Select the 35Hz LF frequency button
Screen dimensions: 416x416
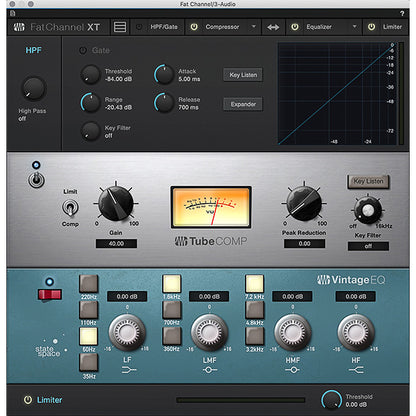click(89, 362)
